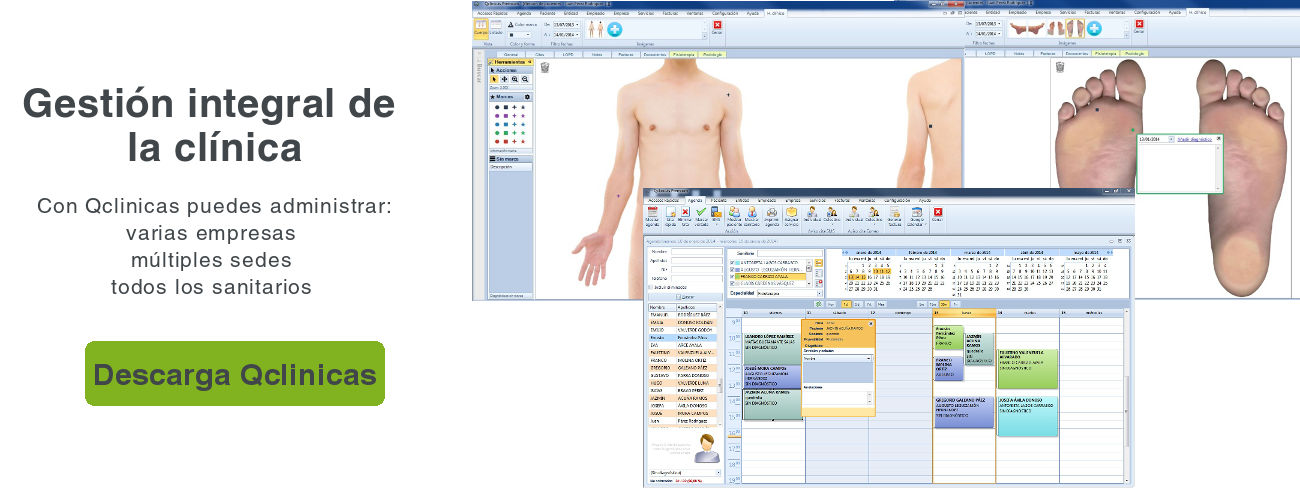
Task: Click the Añadir diagnóstico link
Action: click(1195, 139)
